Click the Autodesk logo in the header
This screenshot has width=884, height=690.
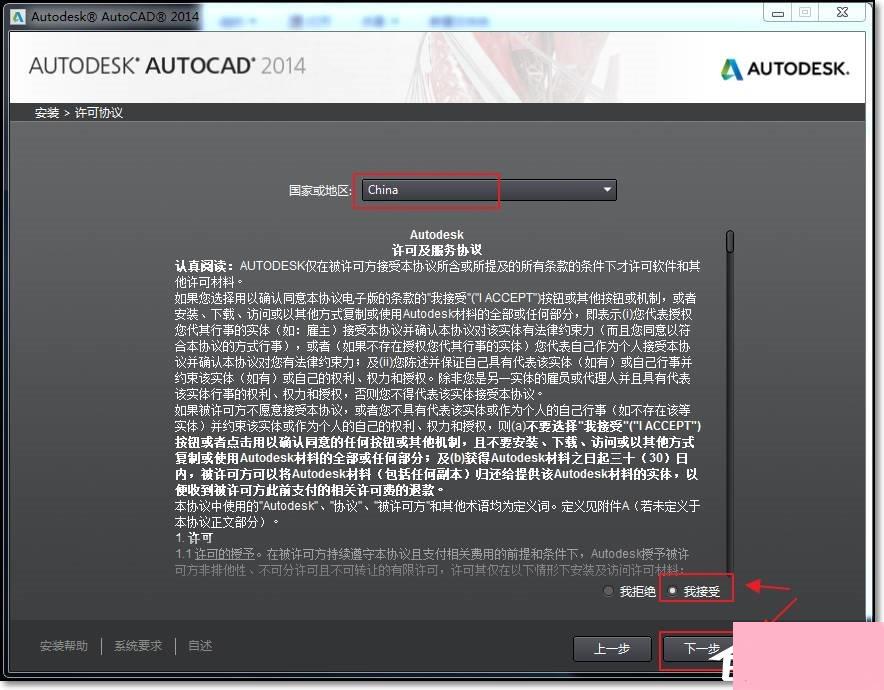(x=784, y=69)
